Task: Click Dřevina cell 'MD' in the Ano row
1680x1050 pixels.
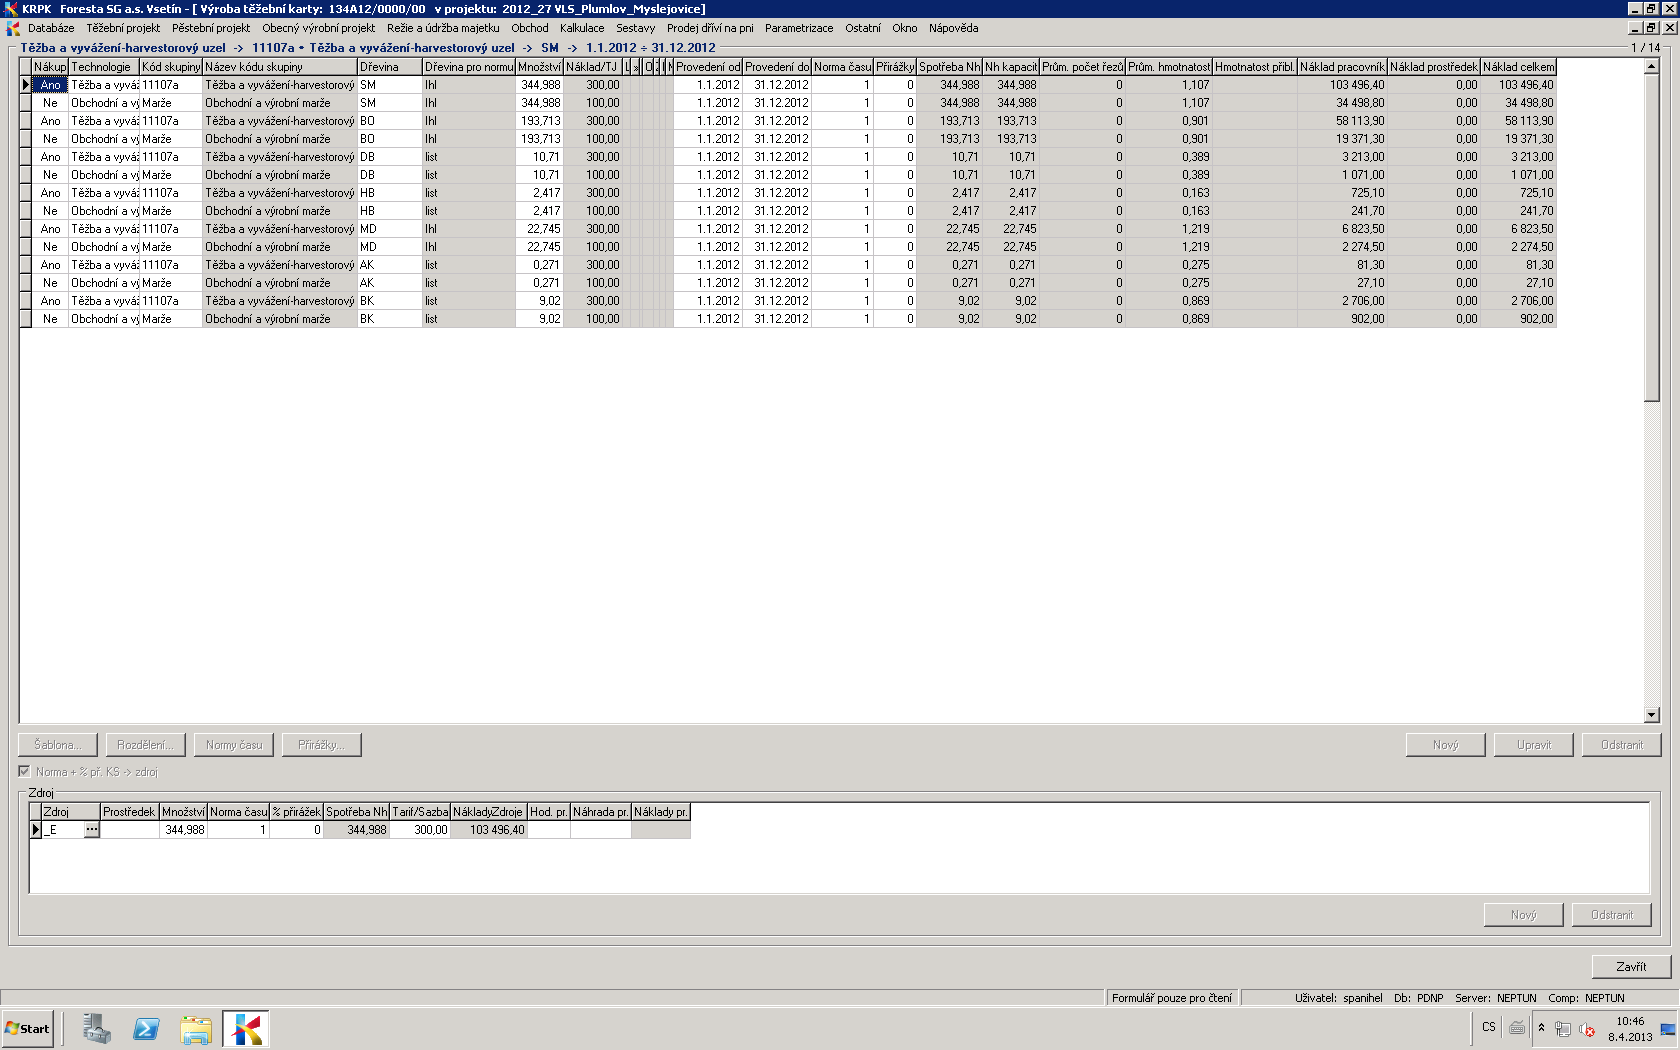Action: pos(389,229)
